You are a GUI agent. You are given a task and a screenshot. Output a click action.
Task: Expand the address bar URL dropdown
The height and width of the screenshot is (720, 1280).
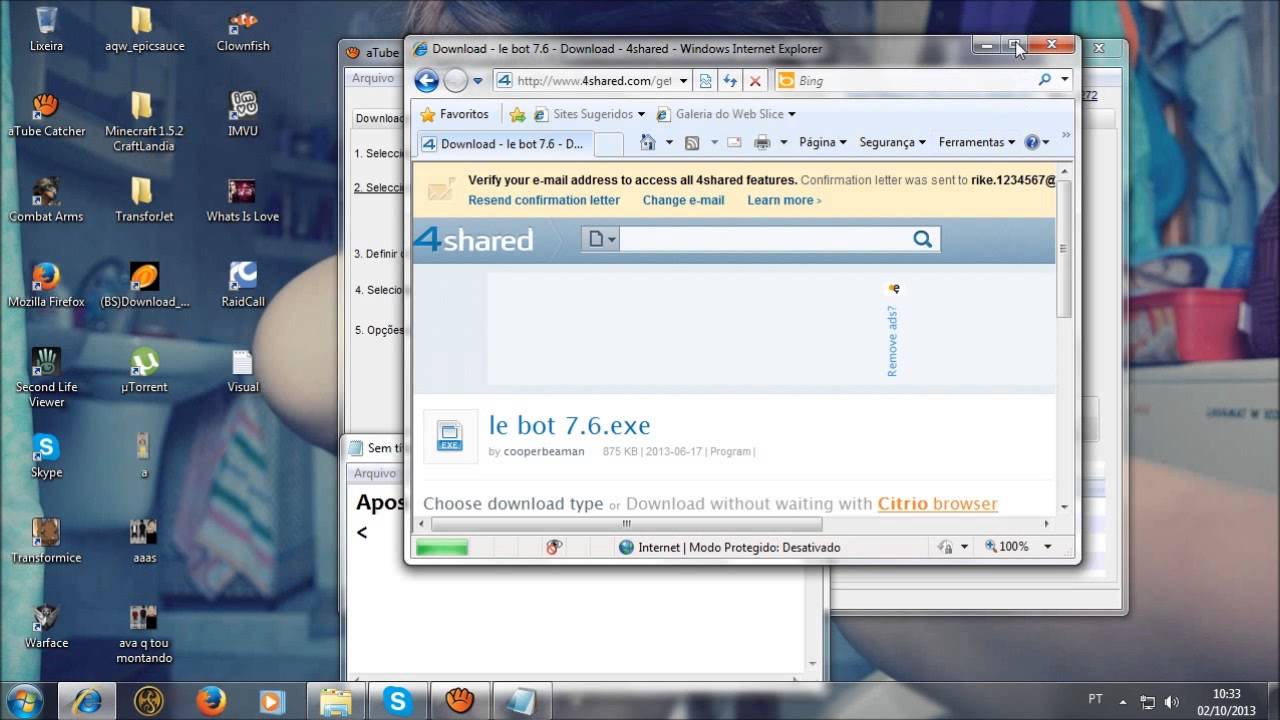pos(683,81)
